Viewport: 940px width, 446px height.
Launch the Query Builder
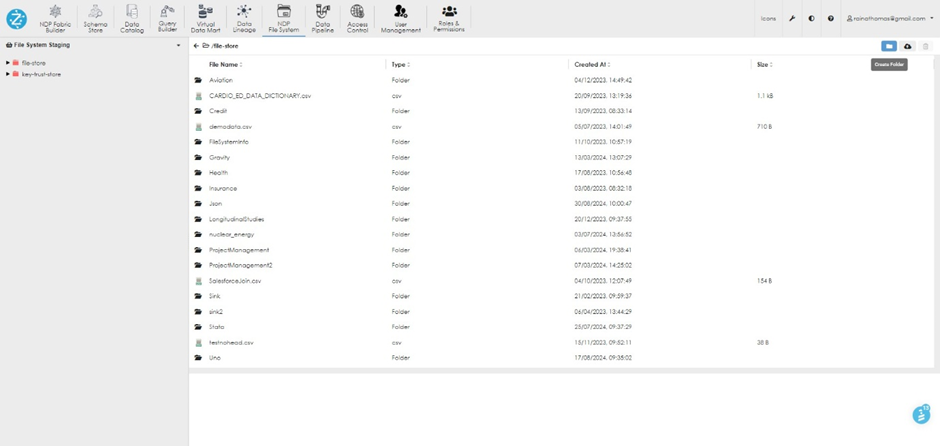click(x=167, y=18)
